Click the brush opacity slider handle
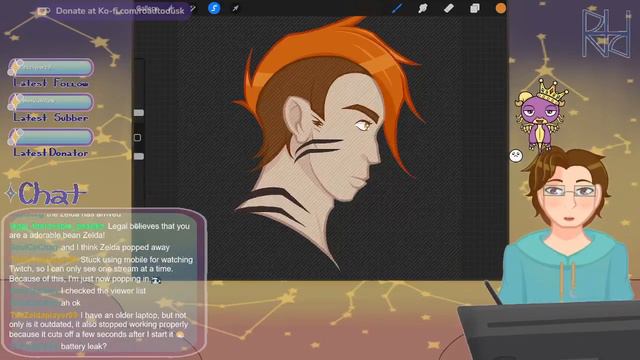Screen dimensions: 640x360 coord(139,156)
